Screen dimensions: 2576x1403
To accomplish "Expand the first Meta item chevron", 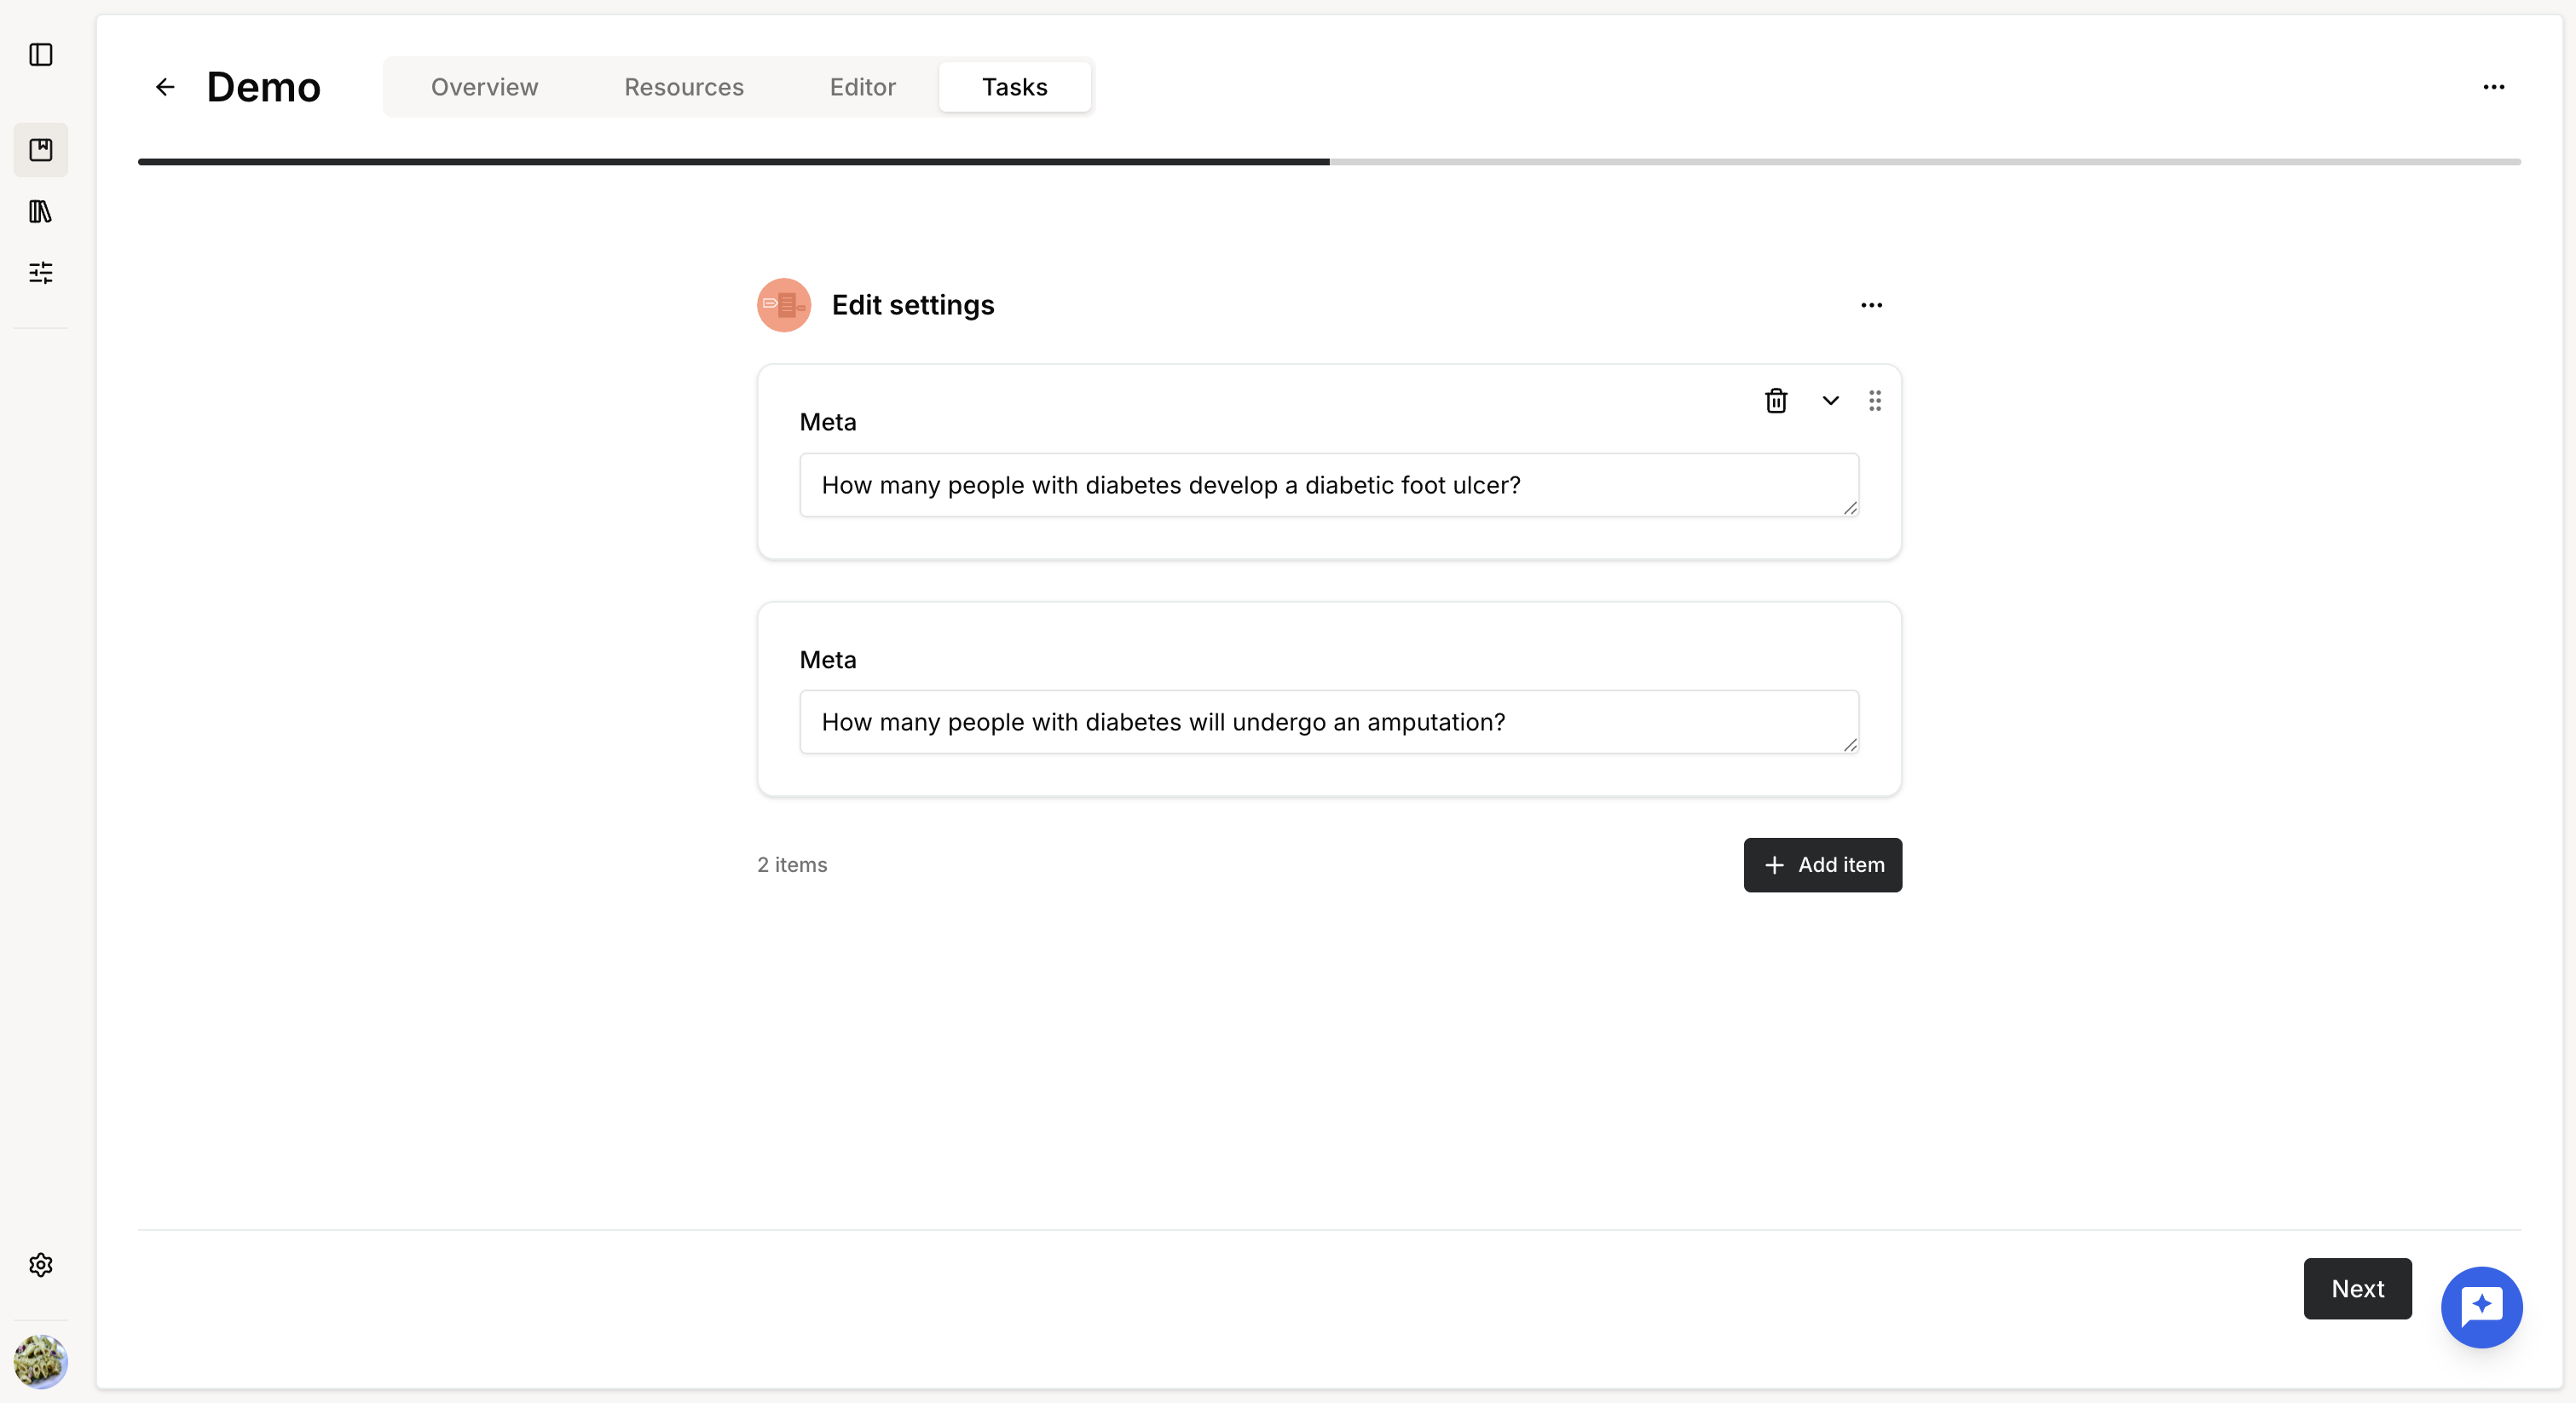I will (1830, 401).
